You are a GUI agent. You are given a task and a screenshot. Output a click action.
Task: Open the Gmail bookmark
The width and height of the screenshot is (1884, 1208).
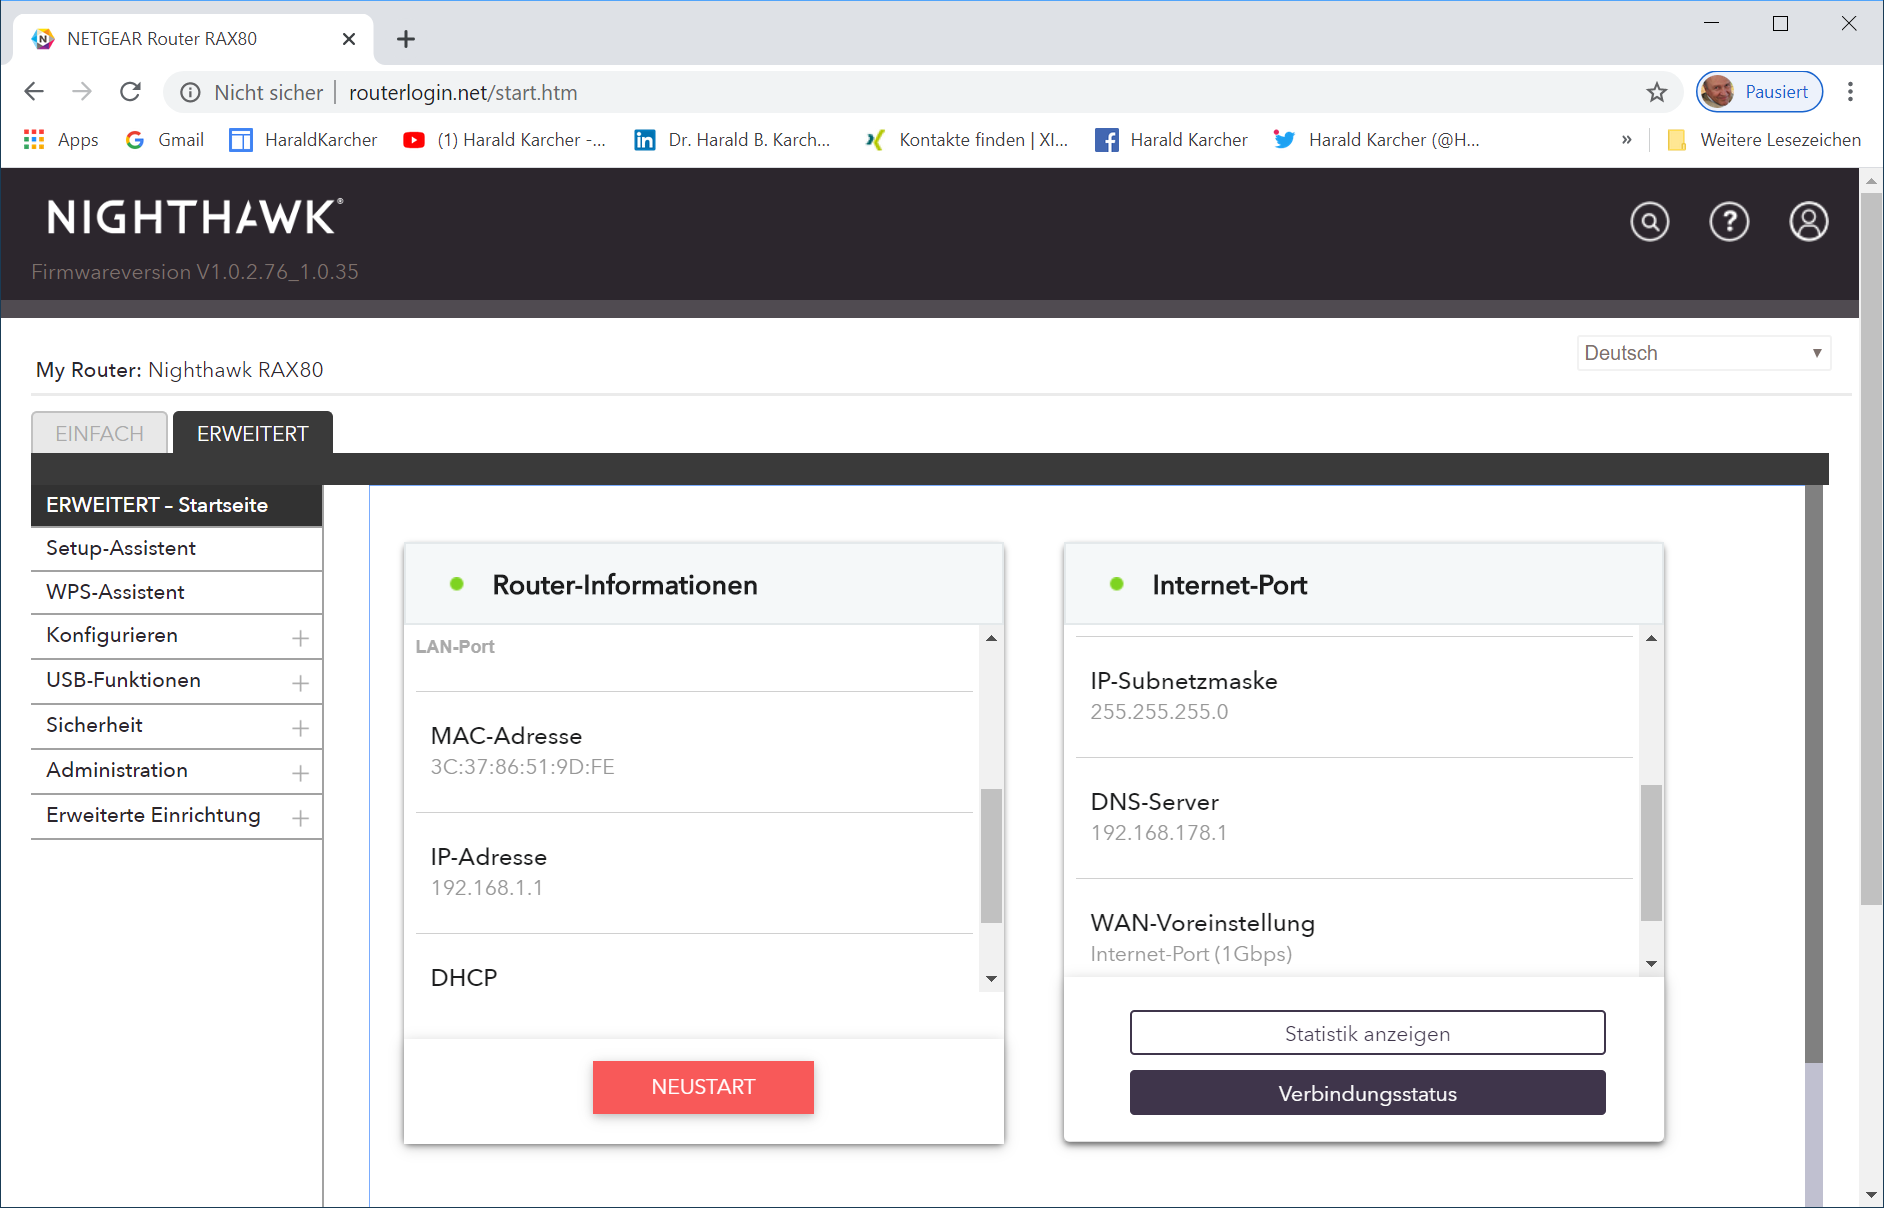point(165,140)
